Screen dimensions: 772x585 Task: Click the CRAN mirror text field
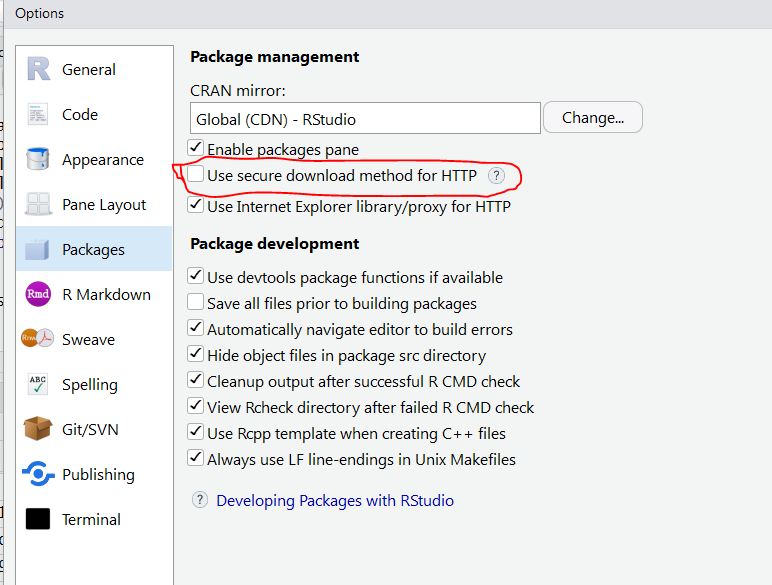(365, 118)
